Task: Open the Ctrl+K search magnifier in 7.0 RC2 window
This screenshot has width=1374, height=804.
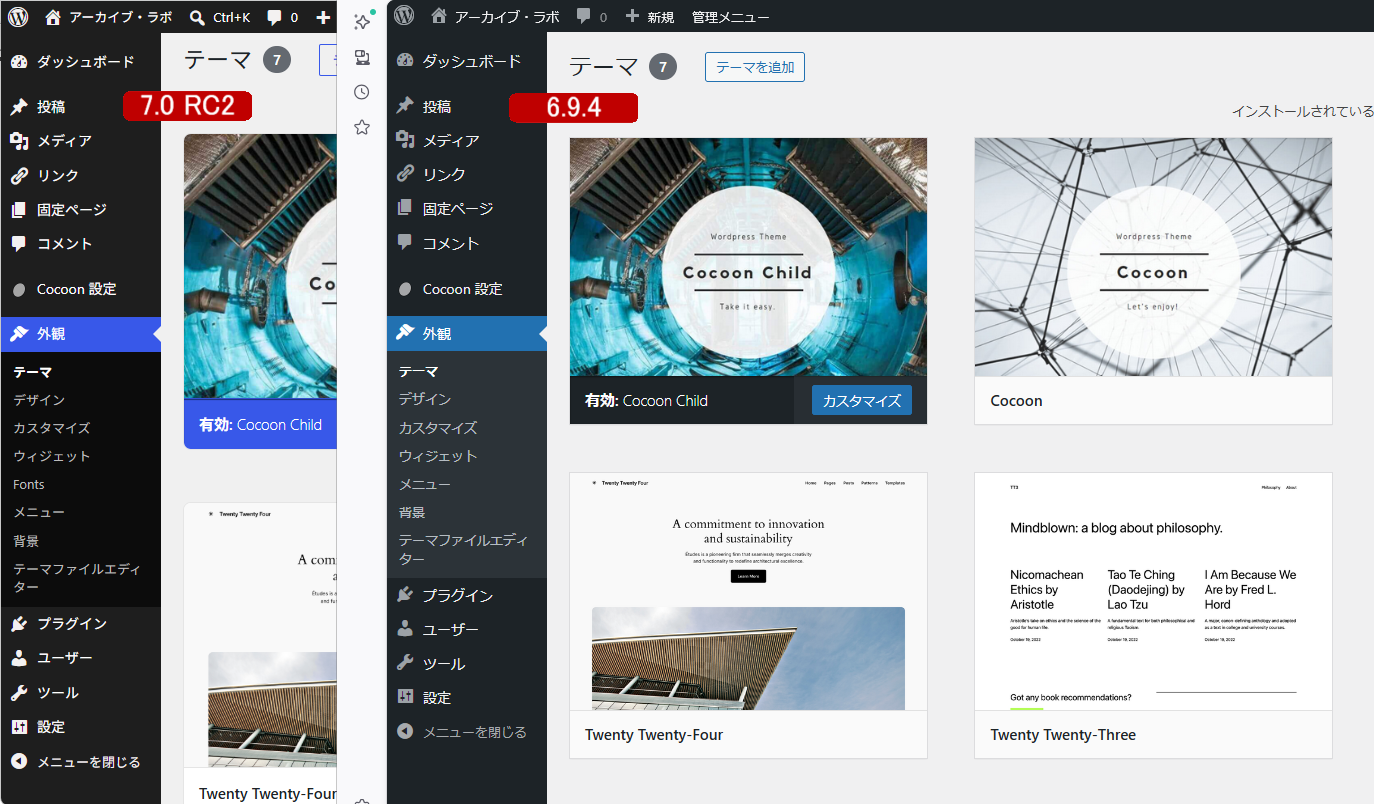Action: click(x=197, y=17)
